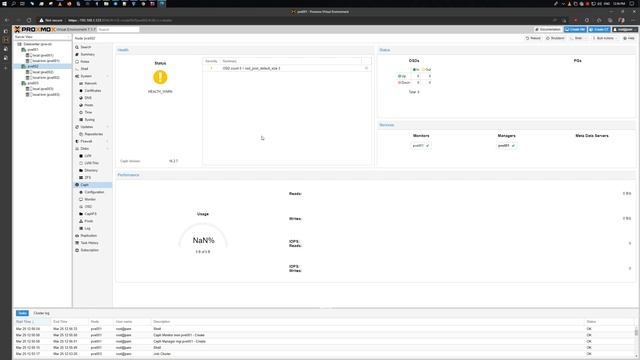Click the pve001 monitor badge

point(420,145)
